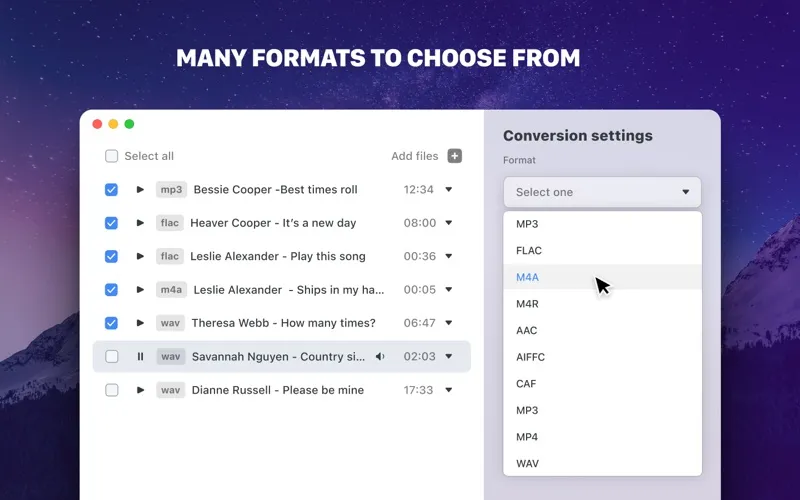Click the flac badge on Heaver Cooper
This screenshot has height=500, width=800.
coord(169,223)
